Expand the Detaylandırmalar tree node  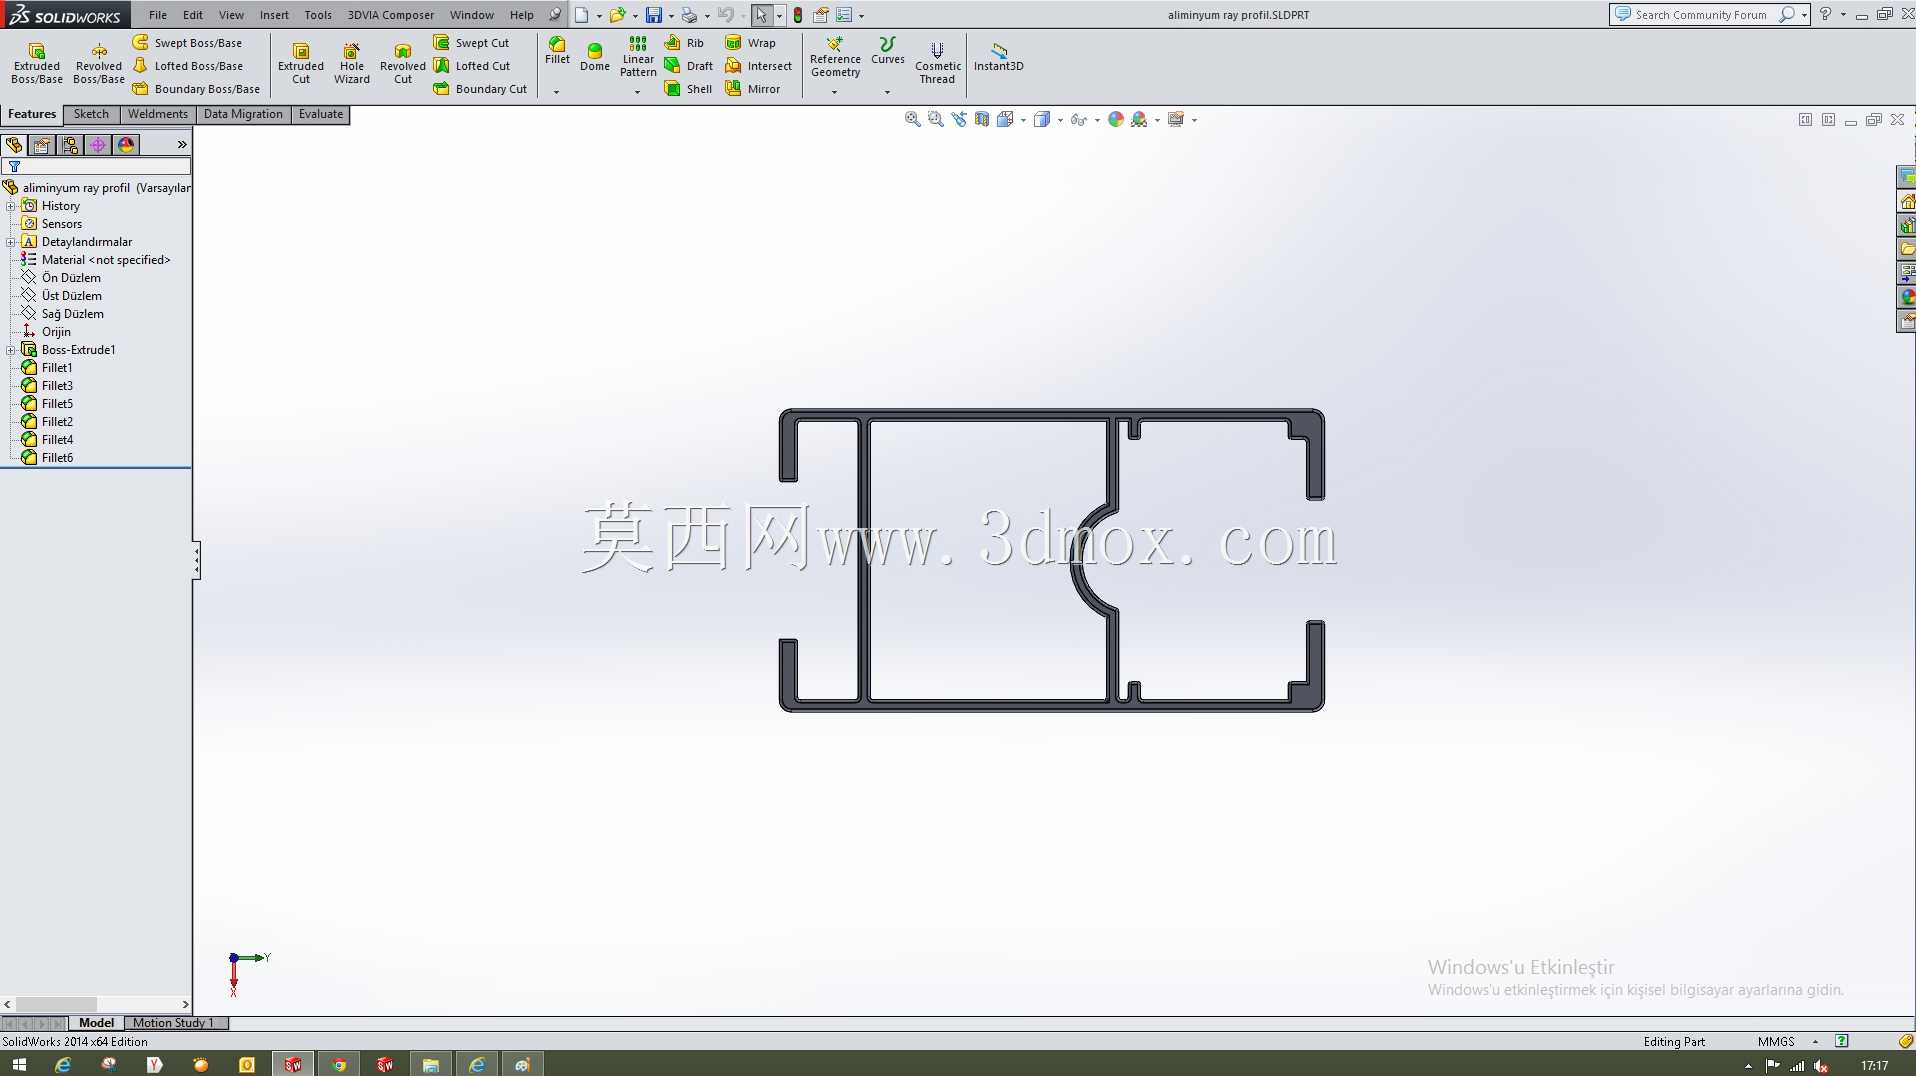click(x=11, y=242)
